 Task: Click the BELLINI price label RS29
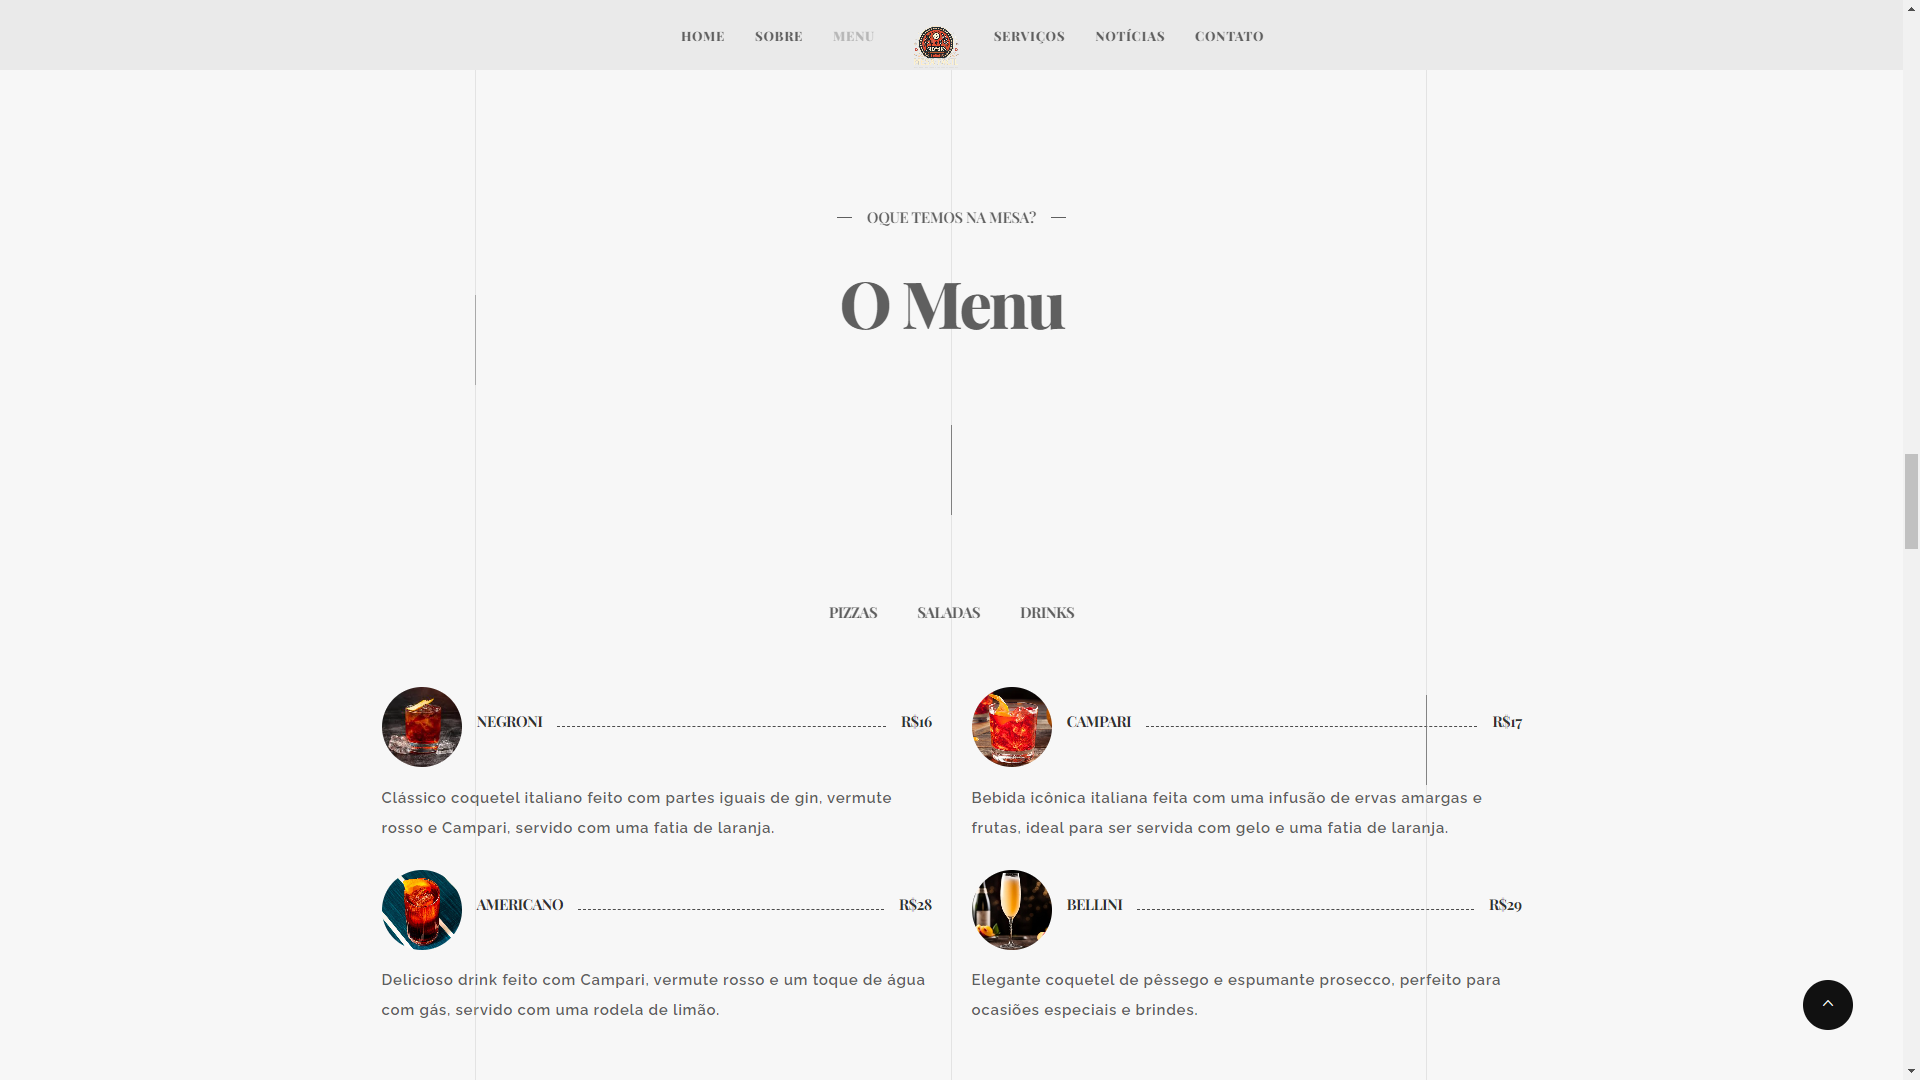pyautogui.click(x=1505, y=903)
